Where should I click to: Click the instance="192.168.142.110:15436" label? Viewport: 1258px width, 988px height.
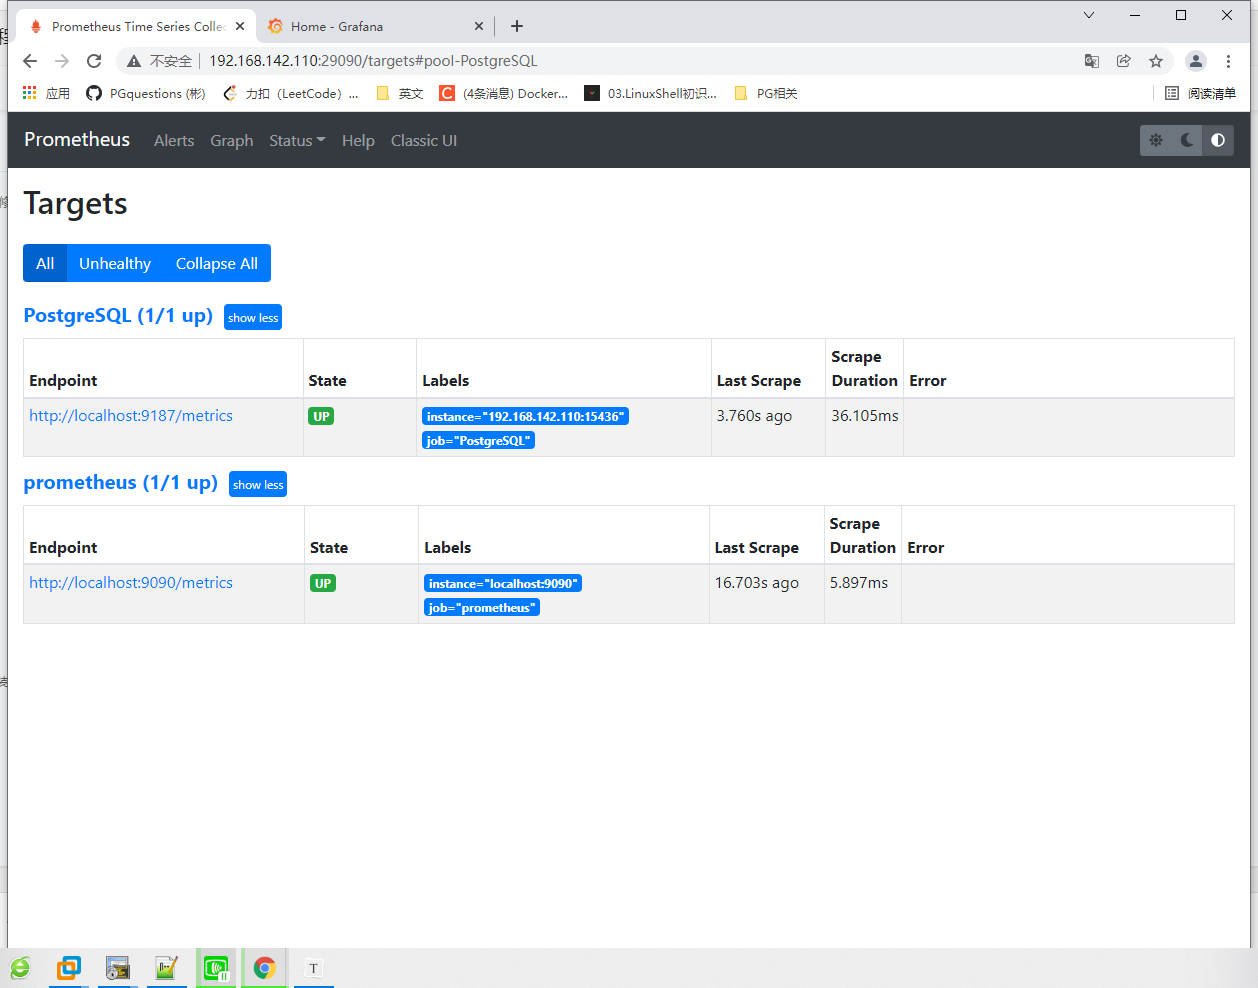pos(525,416)
